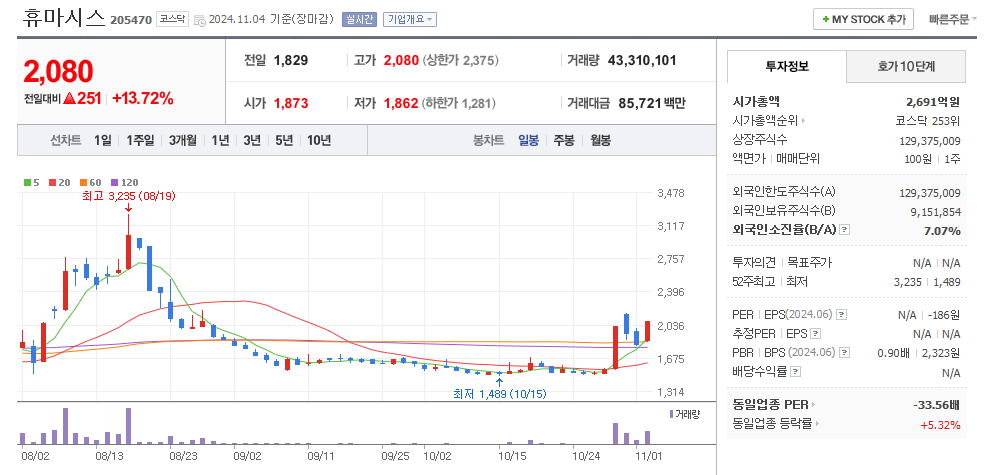This screenshot has height=475, width=992.
Task: Click the green 5-day moving average swatch
Action: pyautogui.click(x=27, y=182)
